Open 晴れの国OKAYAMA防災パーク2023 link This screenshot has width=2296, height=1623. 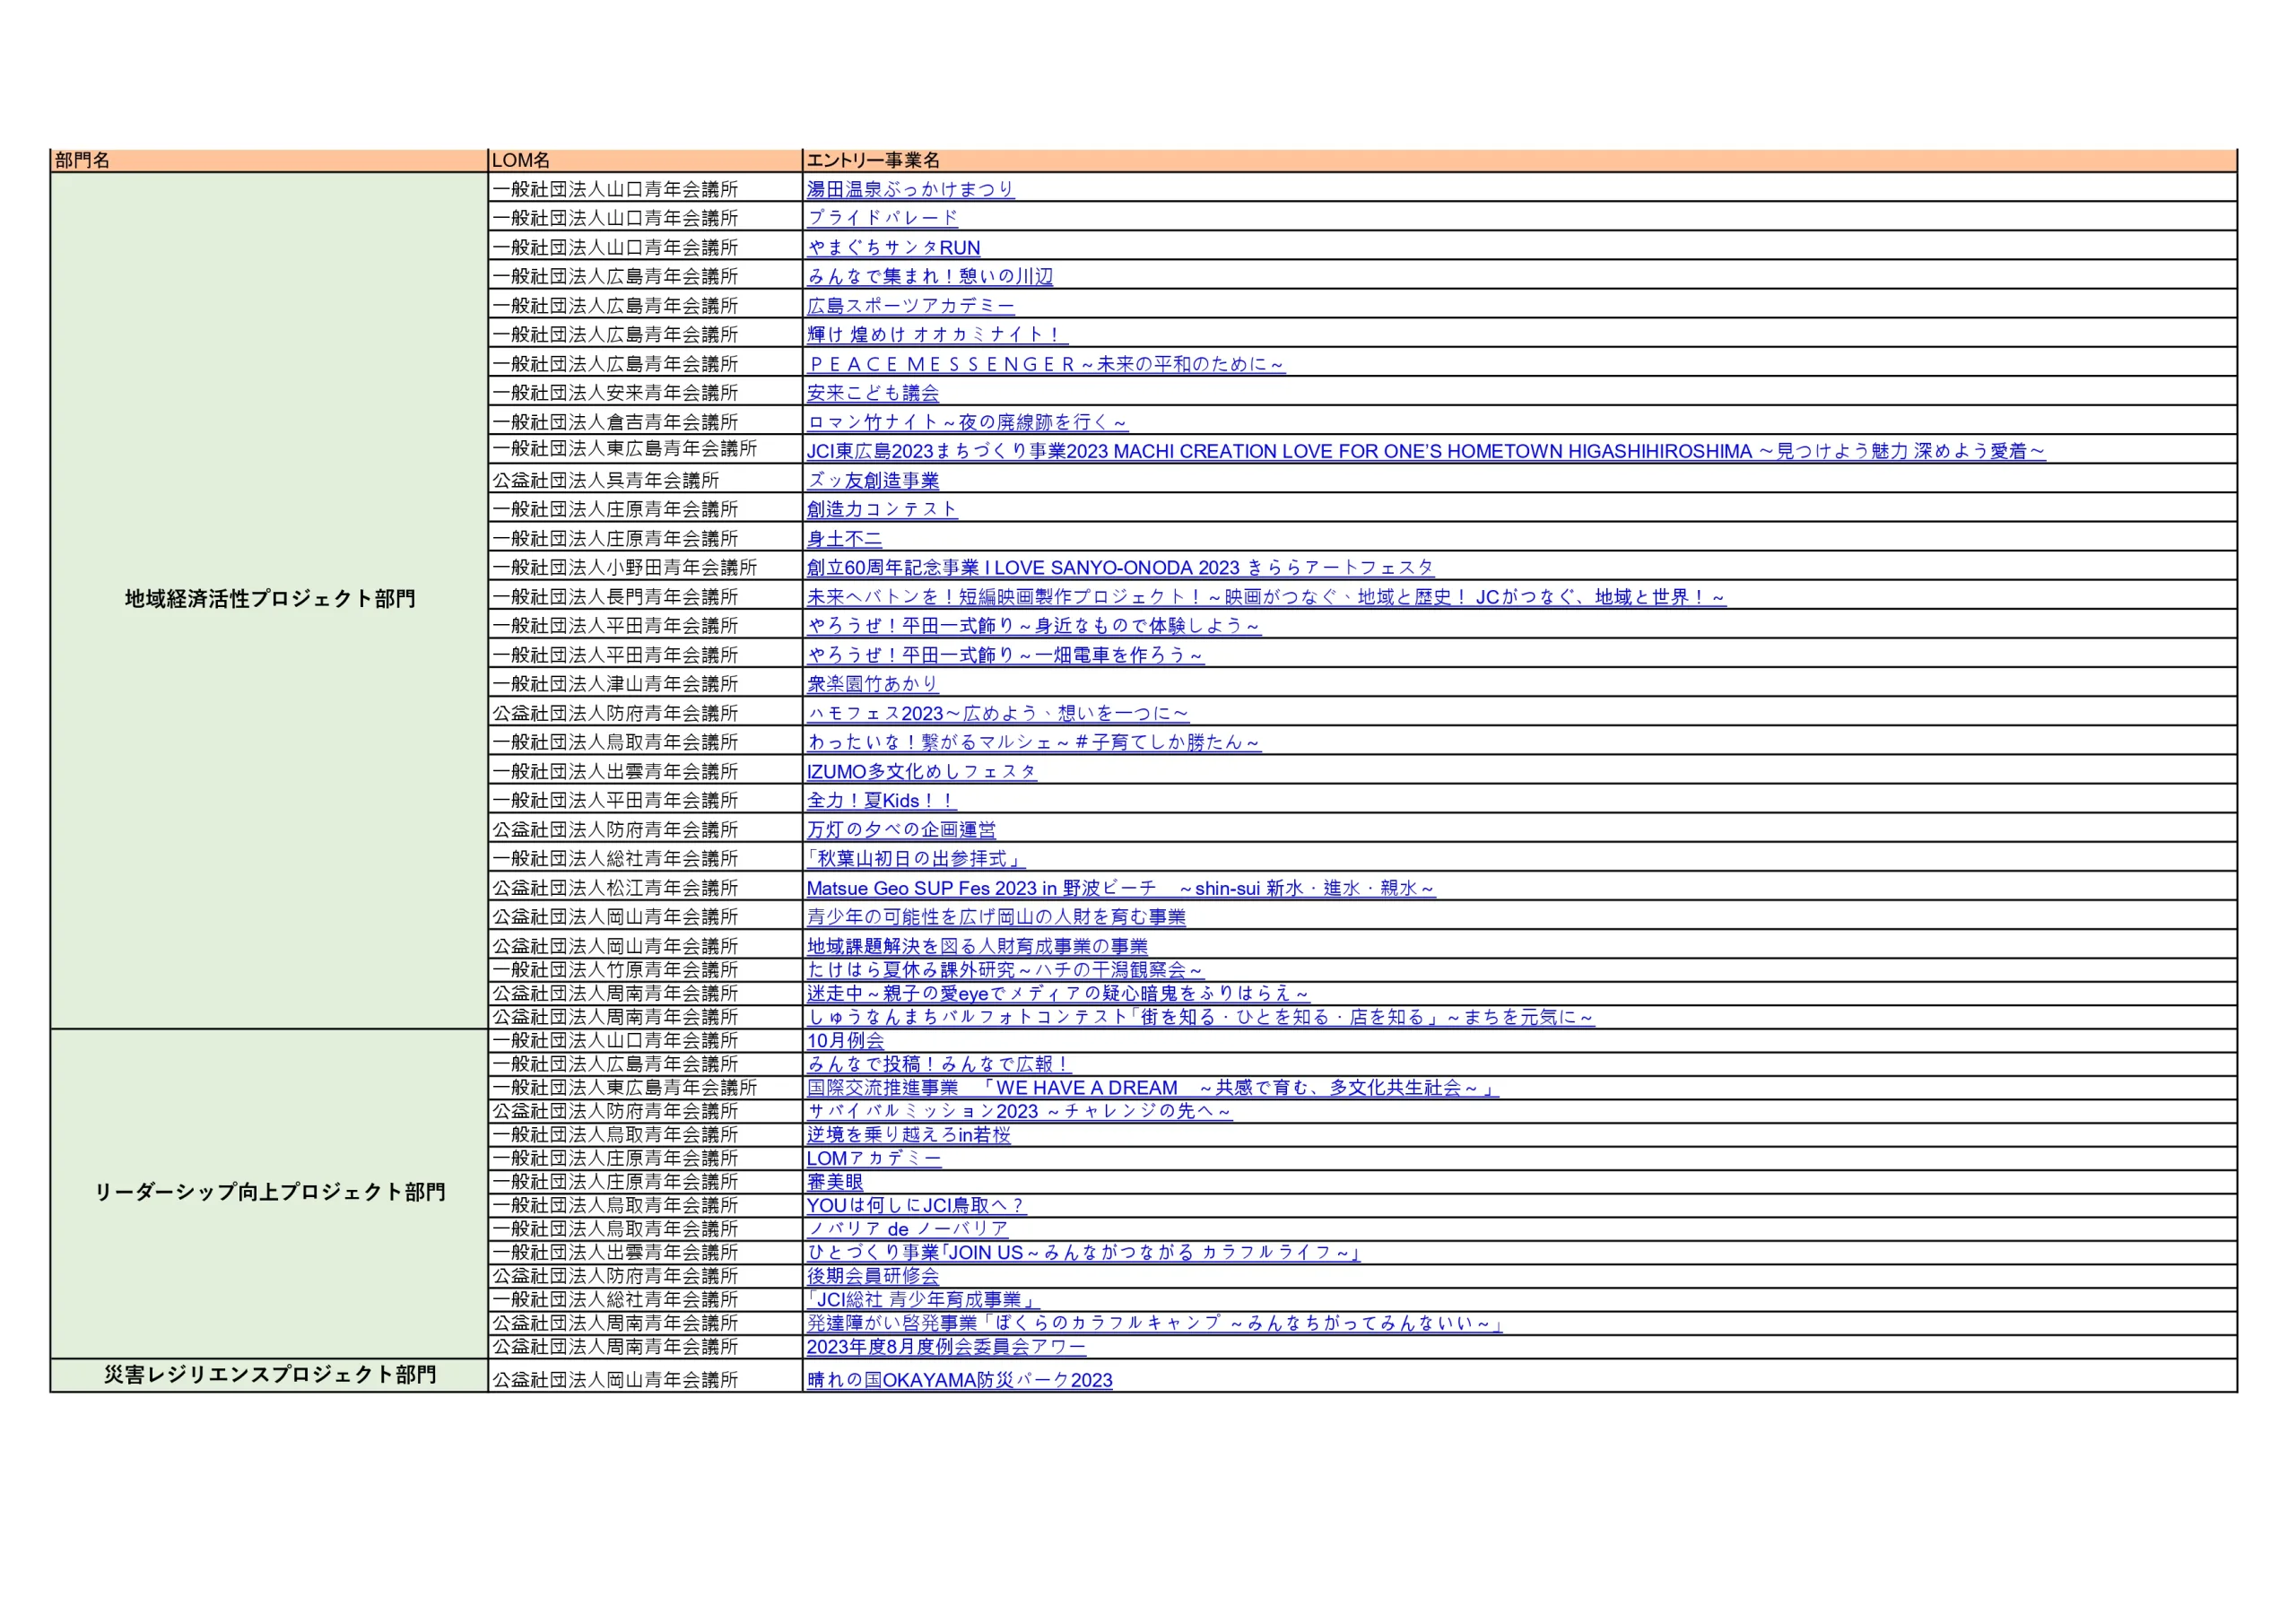[x=959, y=1380]
